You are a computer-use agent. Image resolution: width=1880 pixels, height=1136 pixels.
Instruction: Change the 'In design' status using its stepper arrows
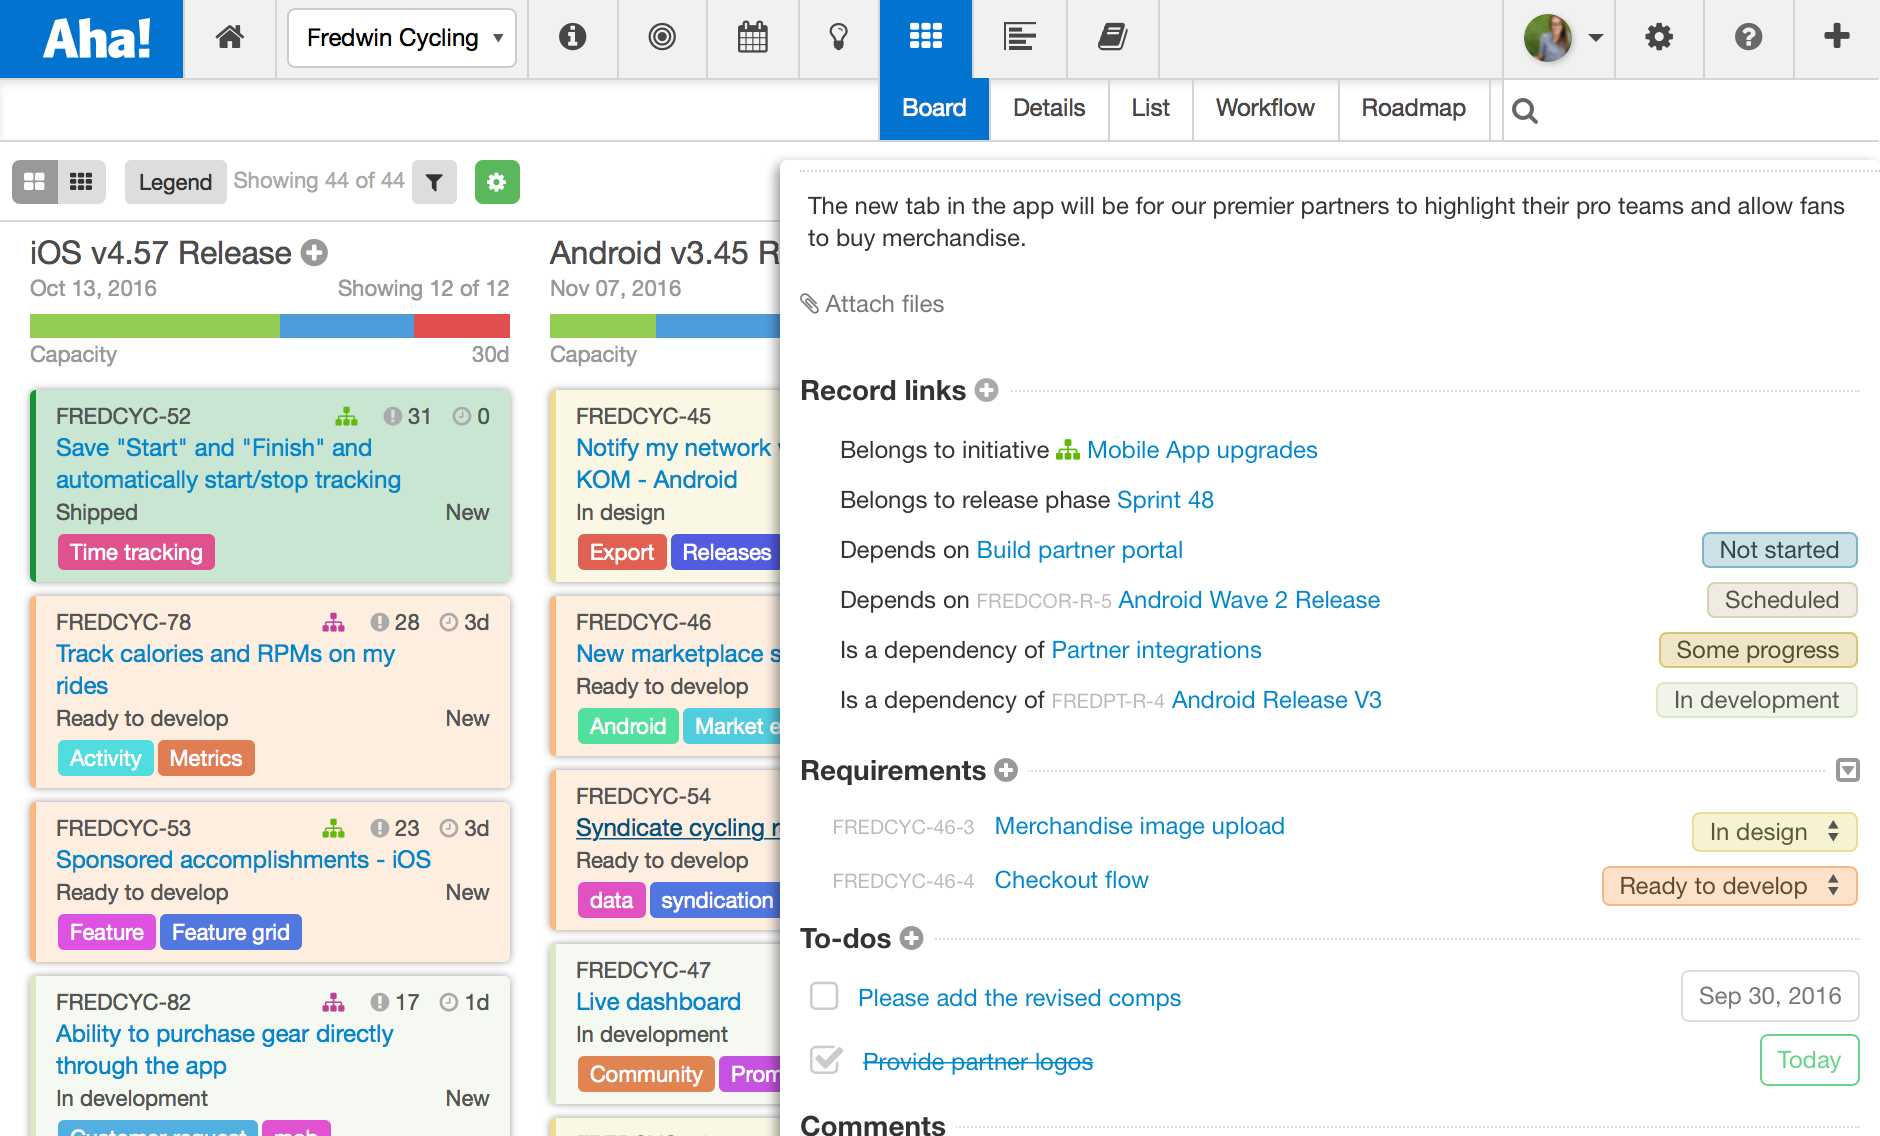pos(1833,831)
